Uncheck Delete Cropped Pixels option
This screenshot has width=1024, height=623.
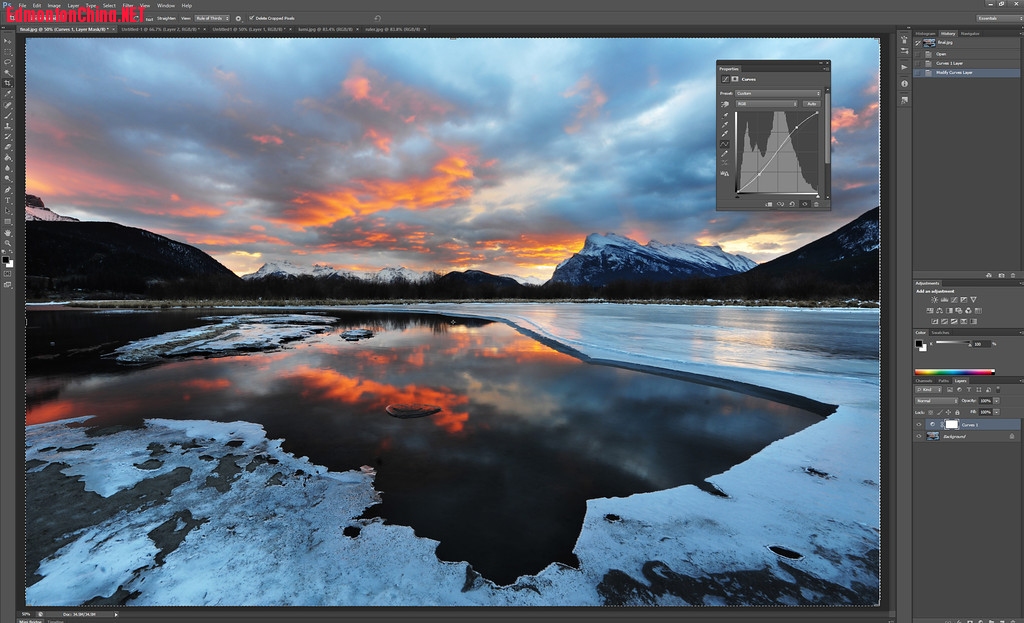(x=251, y=18)
